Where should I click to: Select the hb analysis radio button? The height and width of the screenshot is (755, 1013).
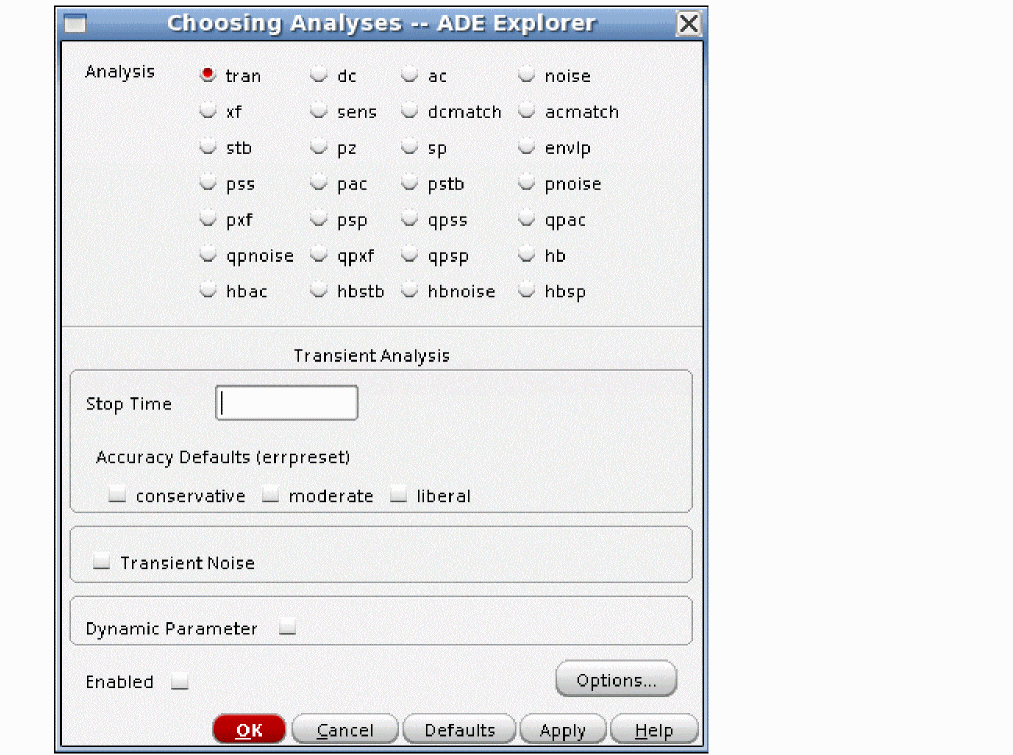point(527,255)
